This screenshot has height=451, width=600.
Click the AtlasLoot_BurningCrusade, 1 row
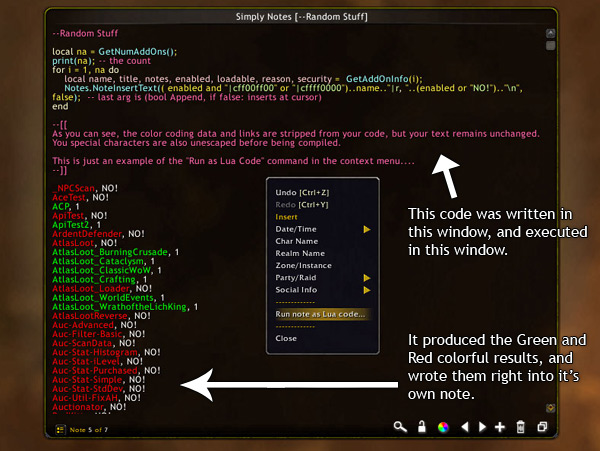[x=116, y=252]
